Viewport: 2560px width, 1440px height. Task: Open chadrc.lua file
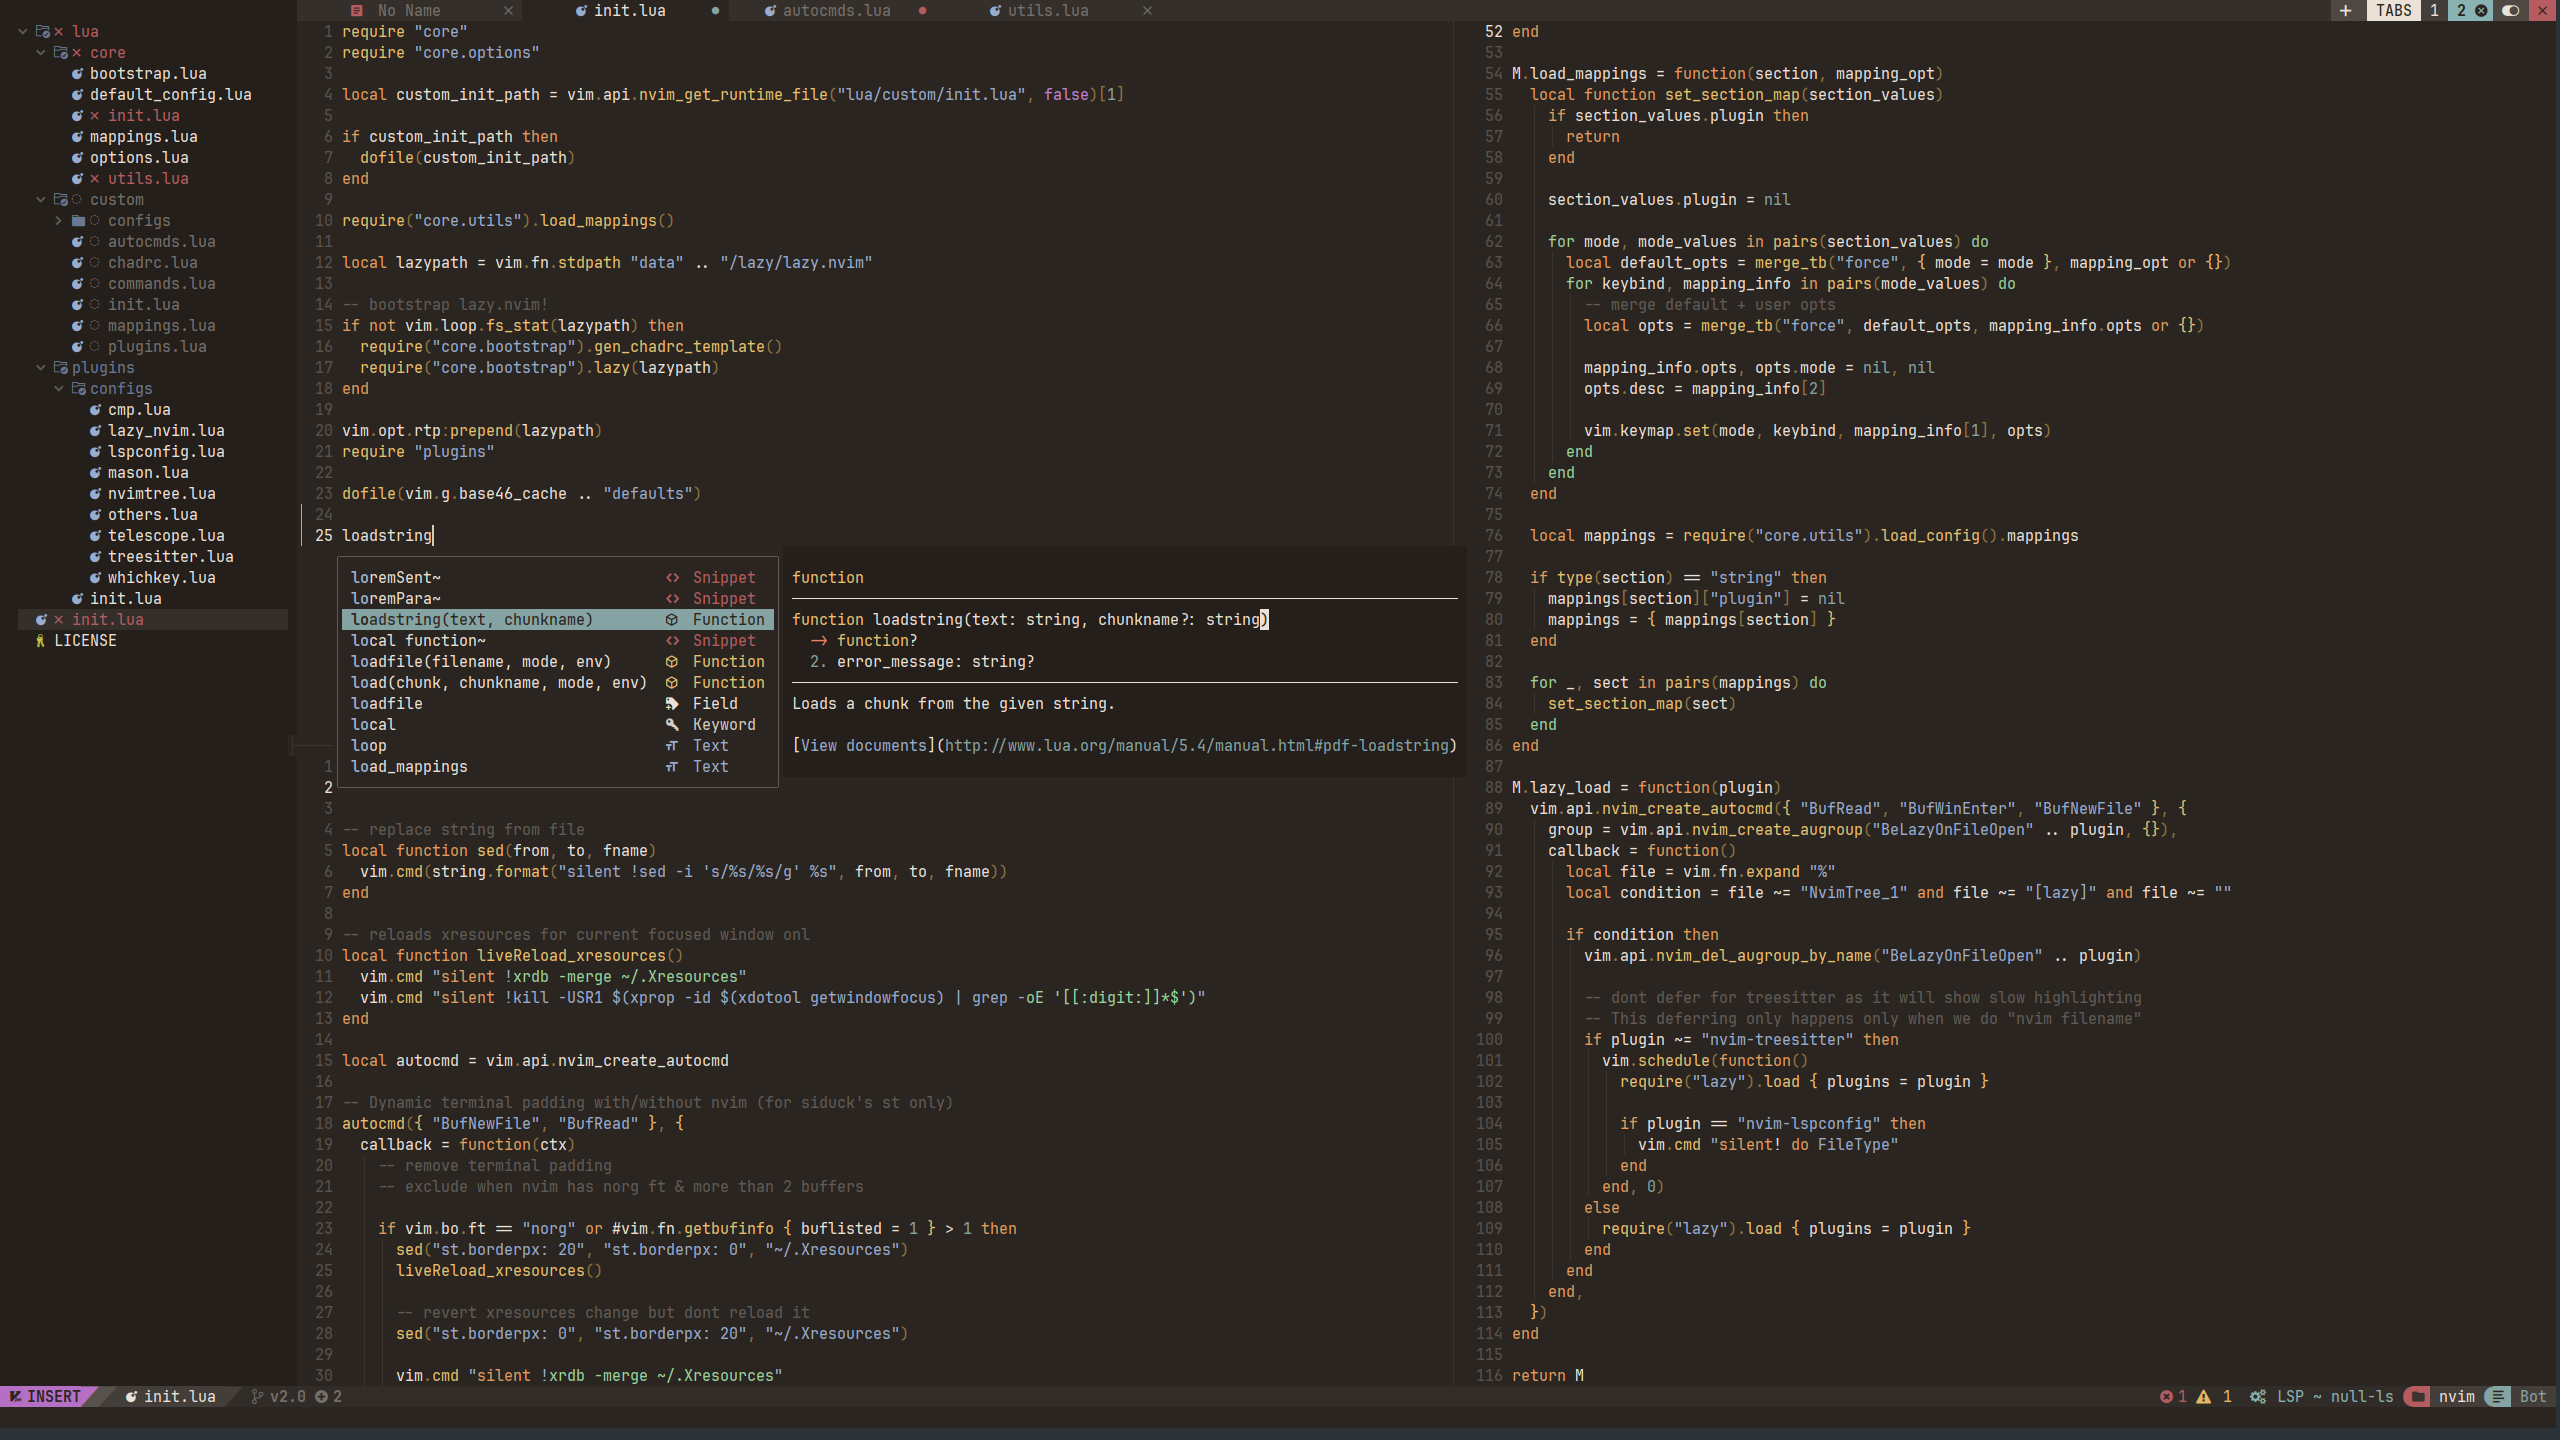point(152,262)
